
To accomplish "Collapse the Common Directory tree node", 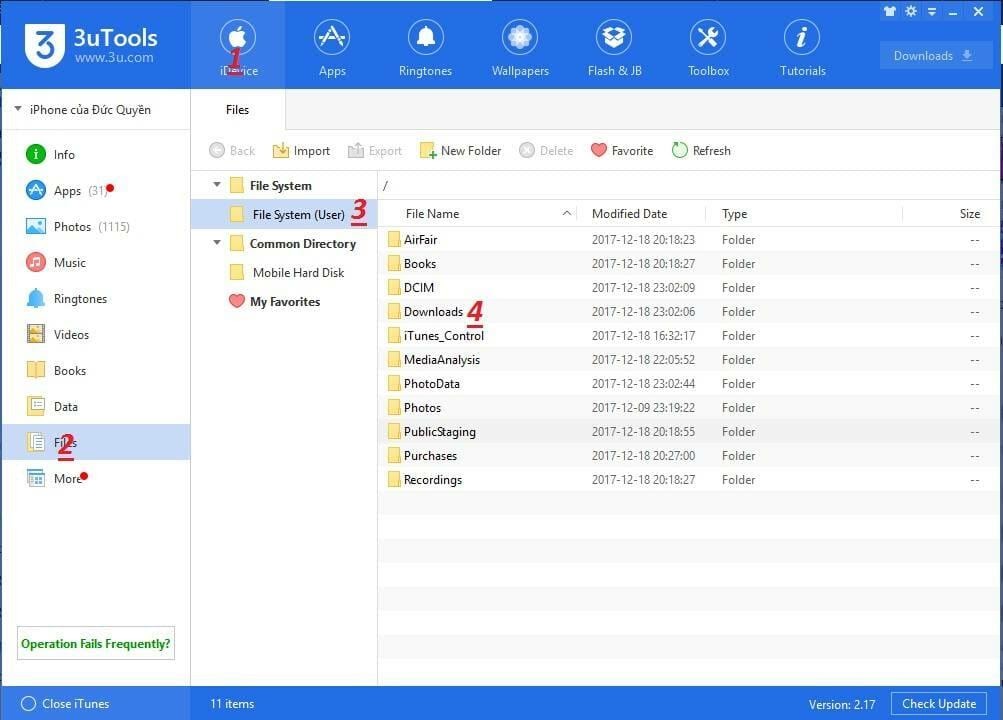I will (x=217, y=244).
